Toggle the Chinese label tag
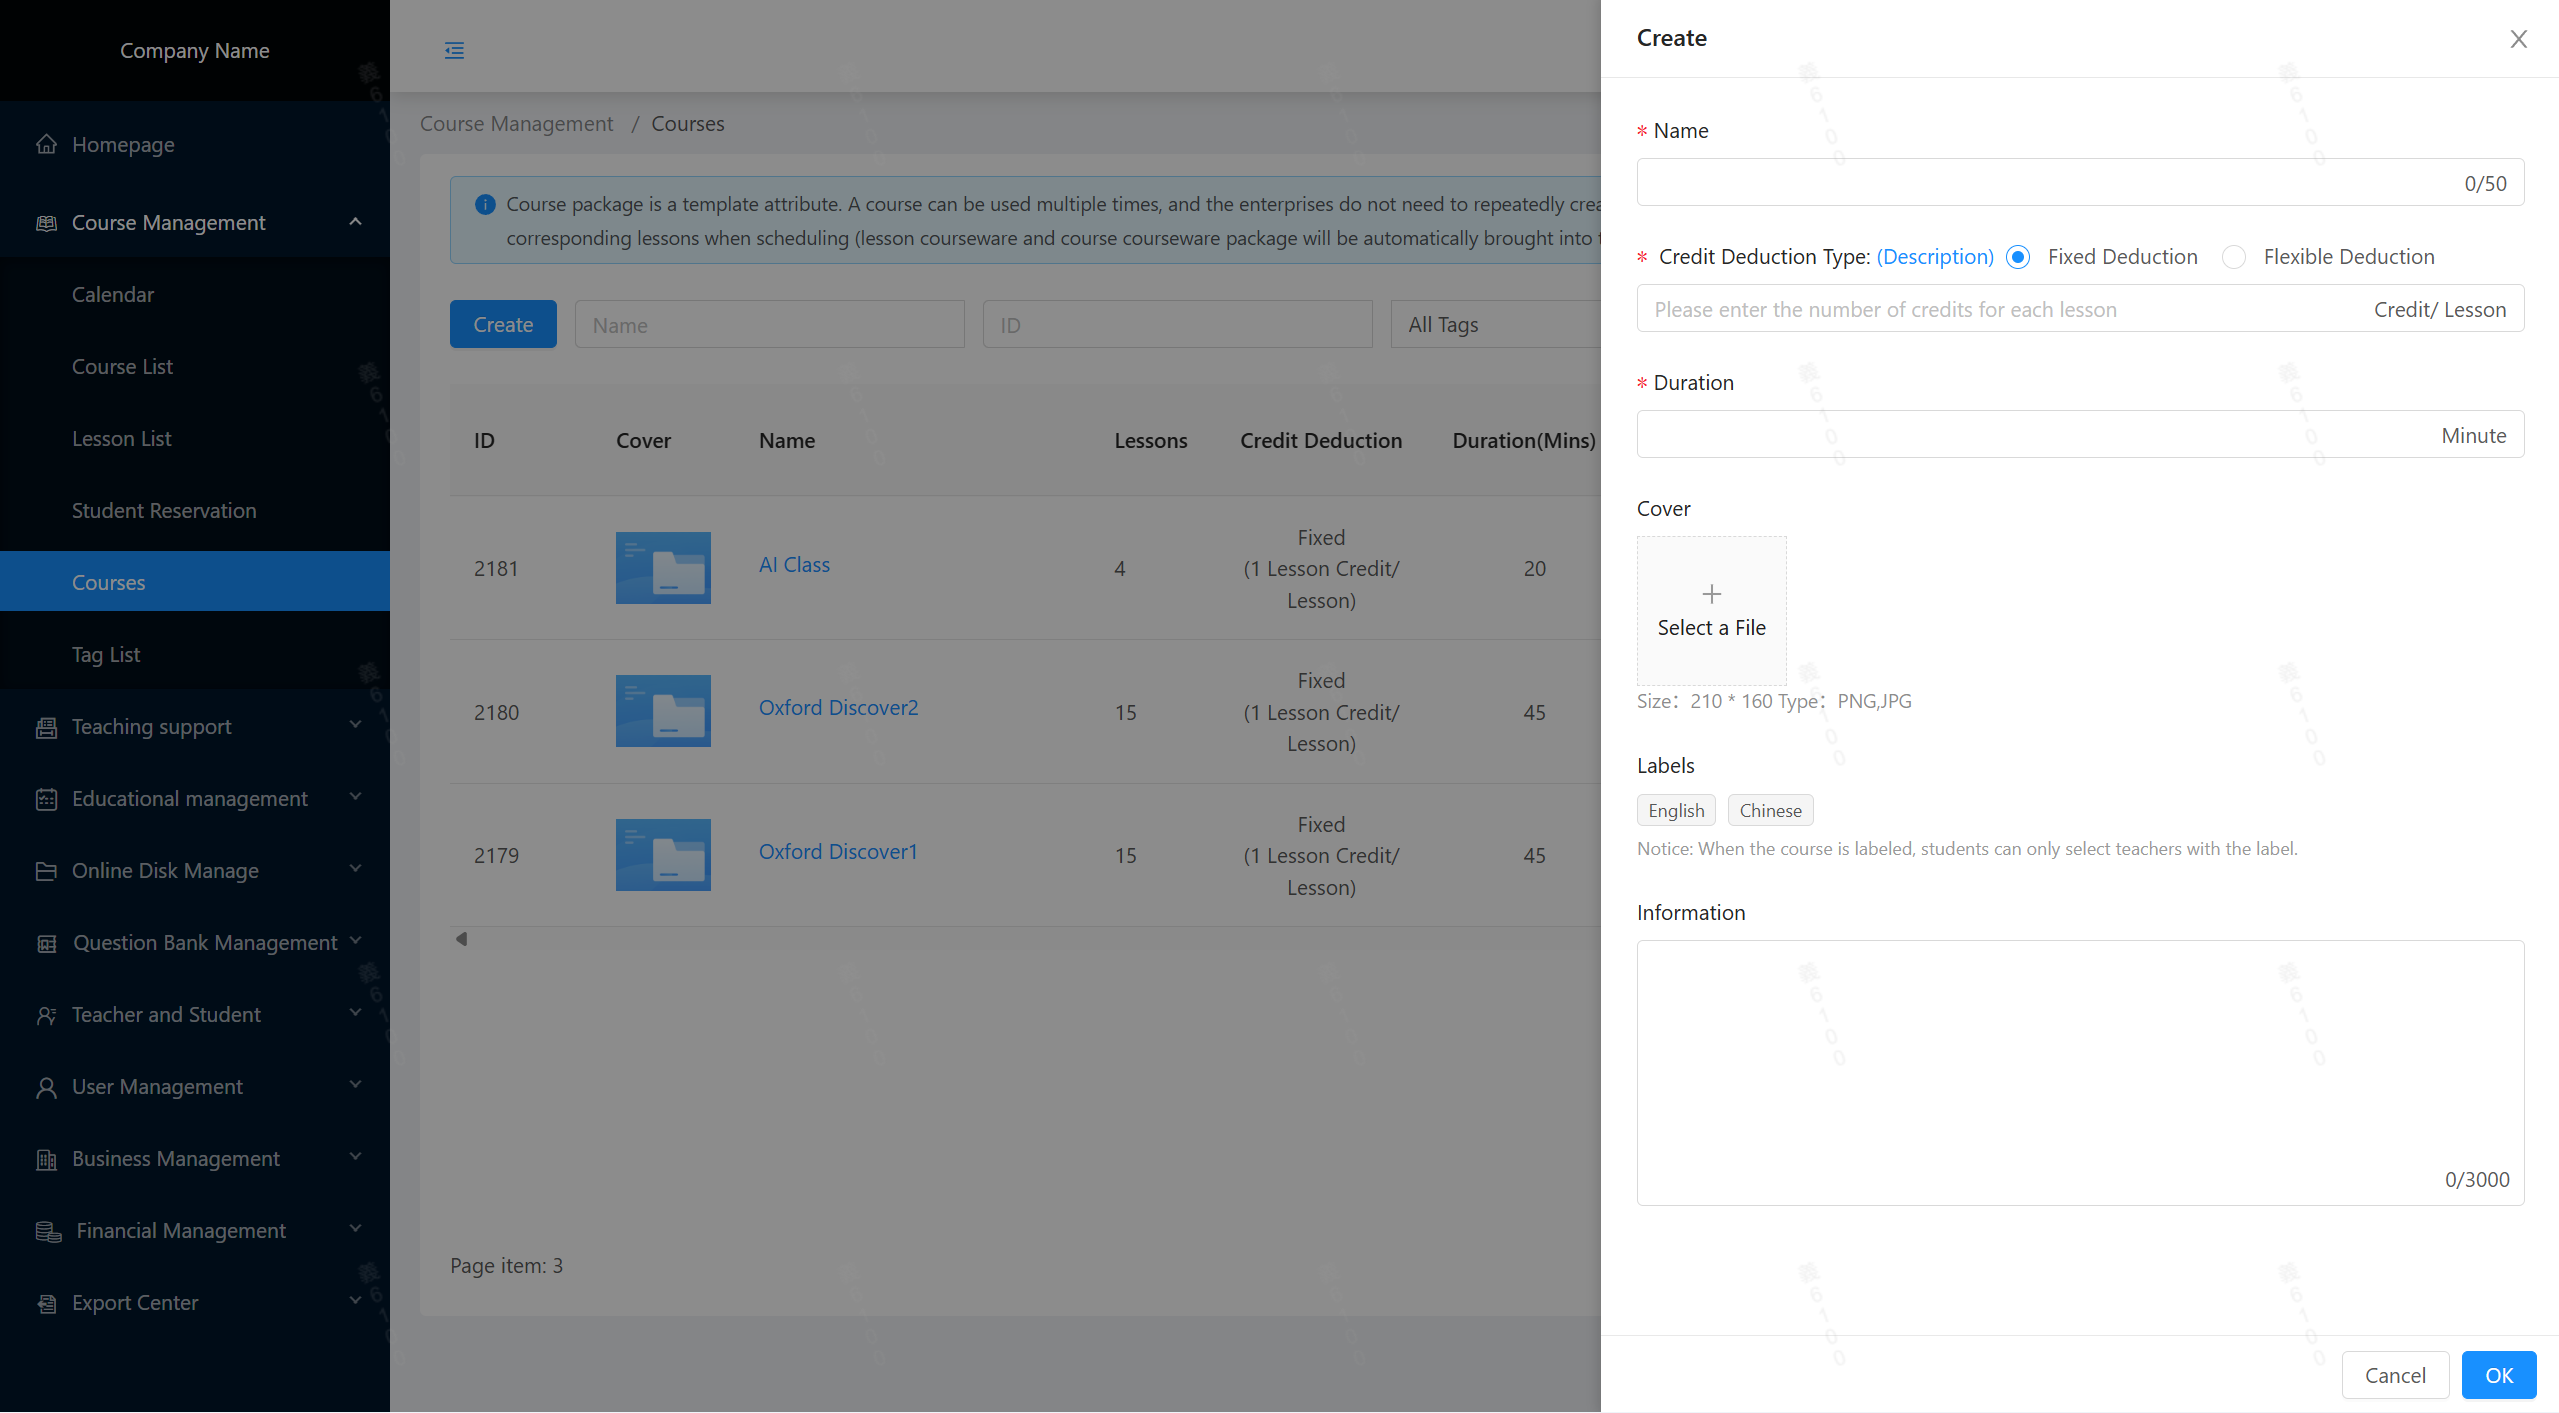 1770,810
